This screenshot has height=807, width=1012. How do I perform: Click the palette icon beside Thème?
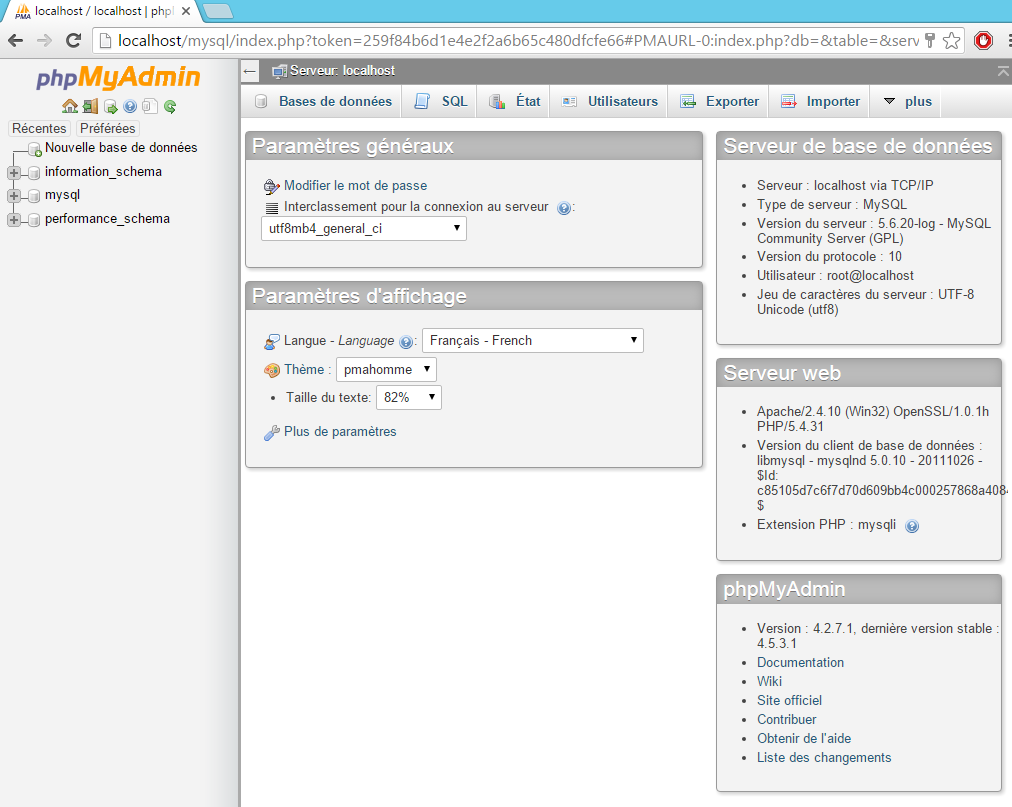pos(272,370)
